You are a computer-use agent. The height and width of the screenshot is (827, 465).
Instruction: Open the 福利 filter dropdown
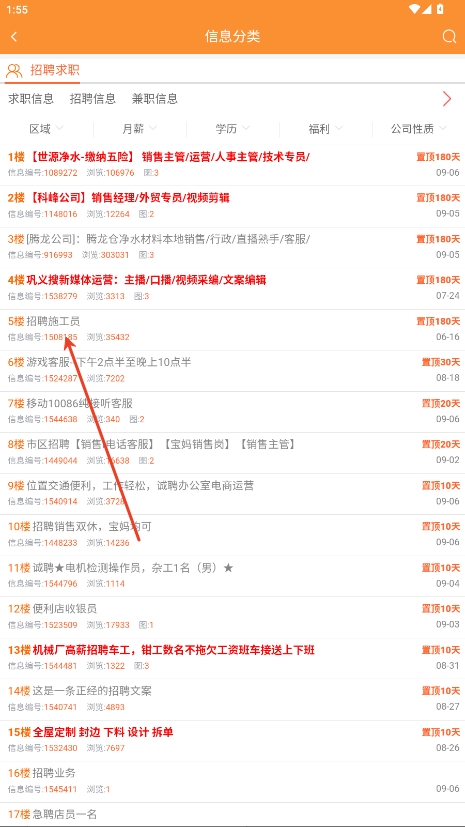(326, 129)
